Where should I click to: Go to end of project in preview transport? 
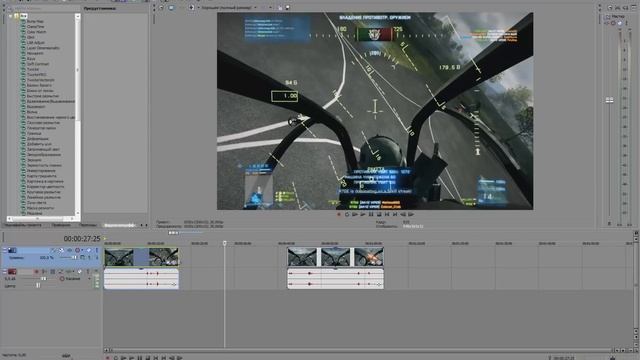click(395, 214)
